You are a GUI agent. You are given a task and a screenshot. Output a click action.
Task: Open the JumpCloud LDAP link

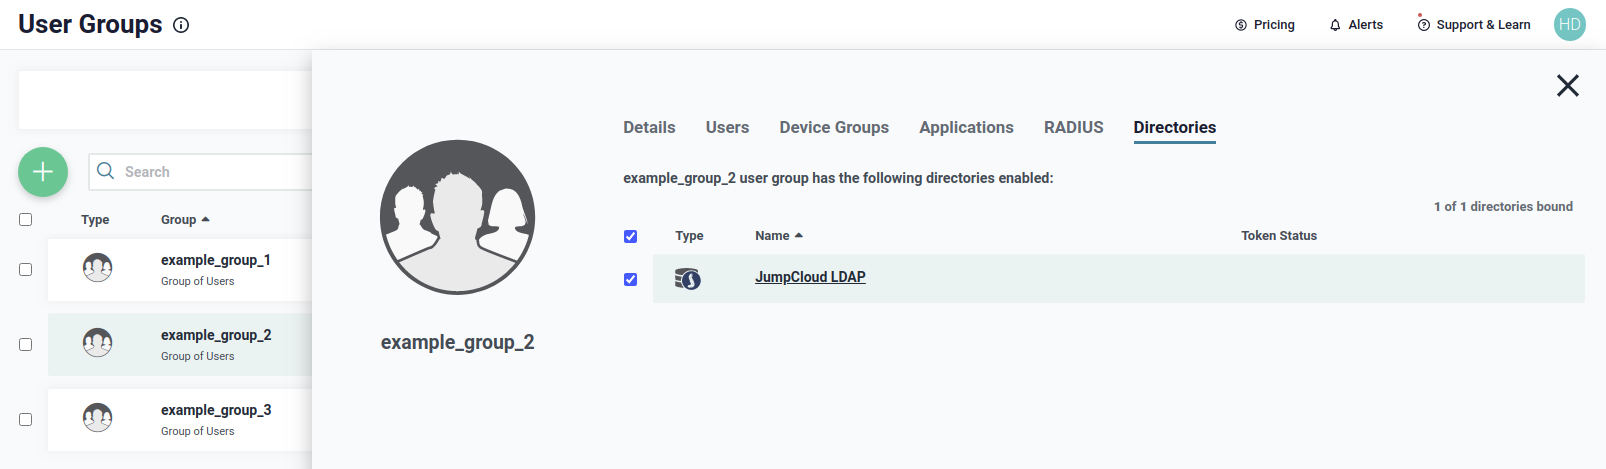pyautogui.click(x=810, y=278)
